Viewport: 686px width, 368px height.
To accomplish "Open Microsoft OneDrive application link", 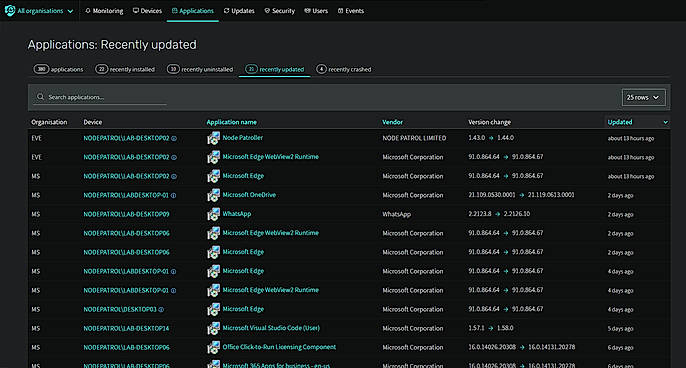I will tap(249, 195).
